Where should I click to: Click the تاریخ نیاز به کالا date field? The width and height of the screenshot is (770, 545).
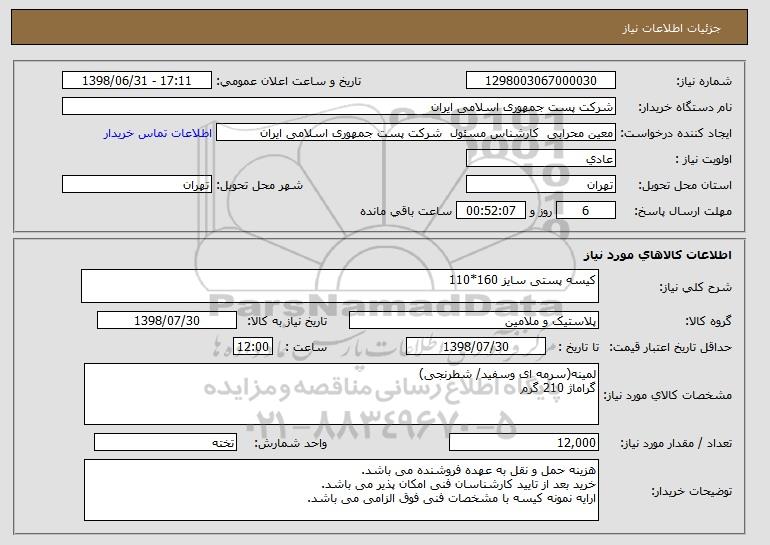coord(167,321)
